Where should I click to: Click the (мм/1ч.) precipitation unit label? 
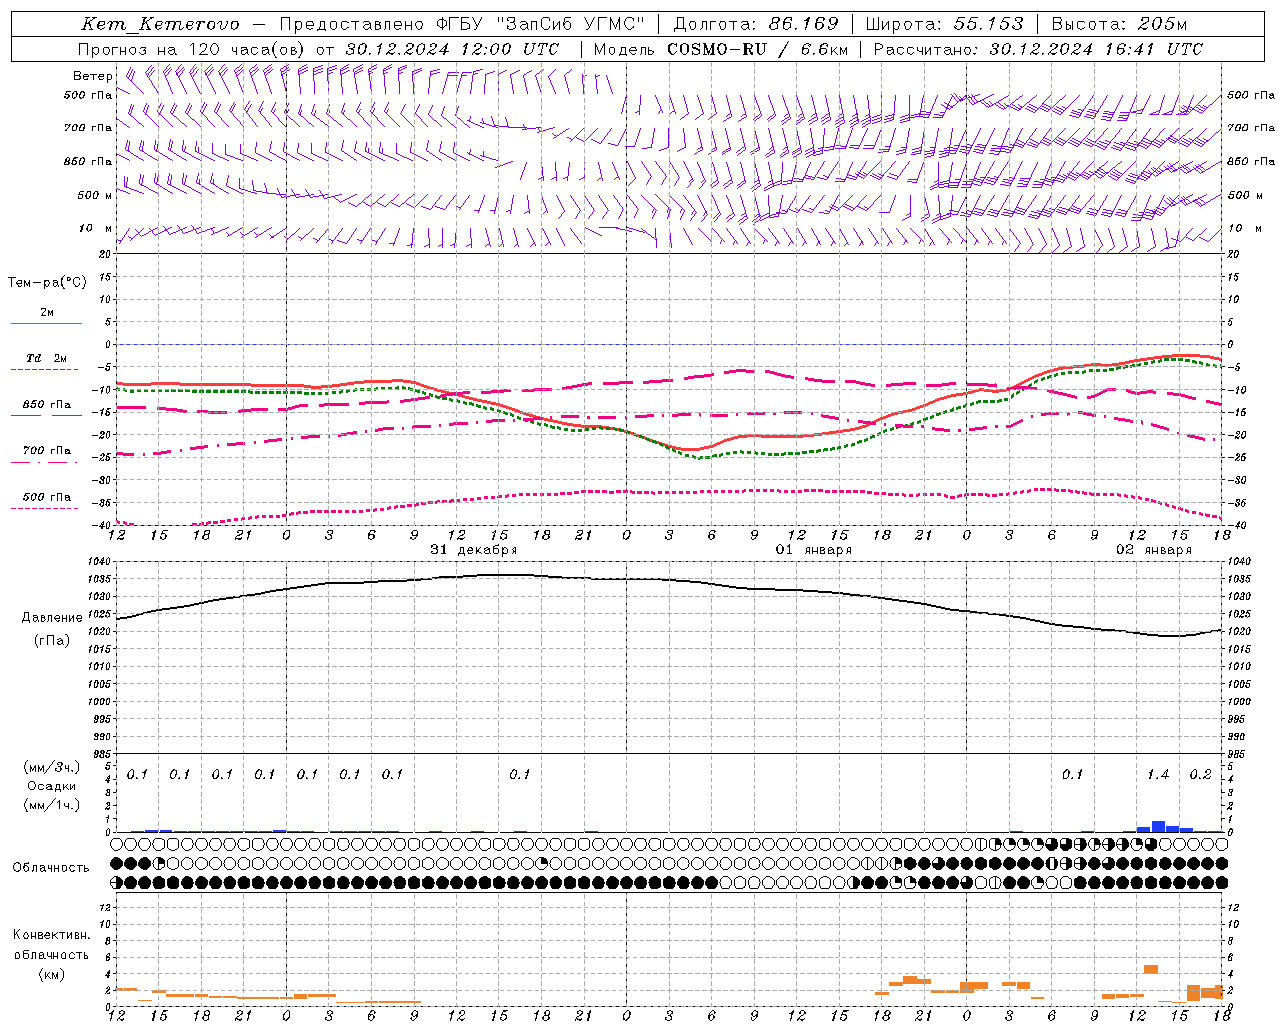[x=52, y=805]
